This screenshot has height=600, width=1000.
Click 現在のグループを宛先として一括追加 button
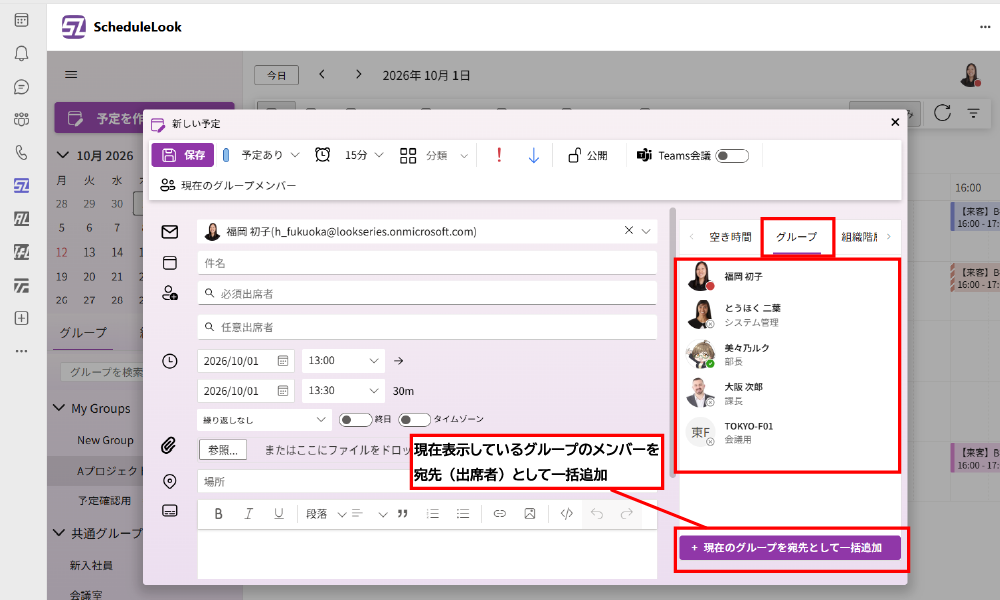(x=790, y=548)
